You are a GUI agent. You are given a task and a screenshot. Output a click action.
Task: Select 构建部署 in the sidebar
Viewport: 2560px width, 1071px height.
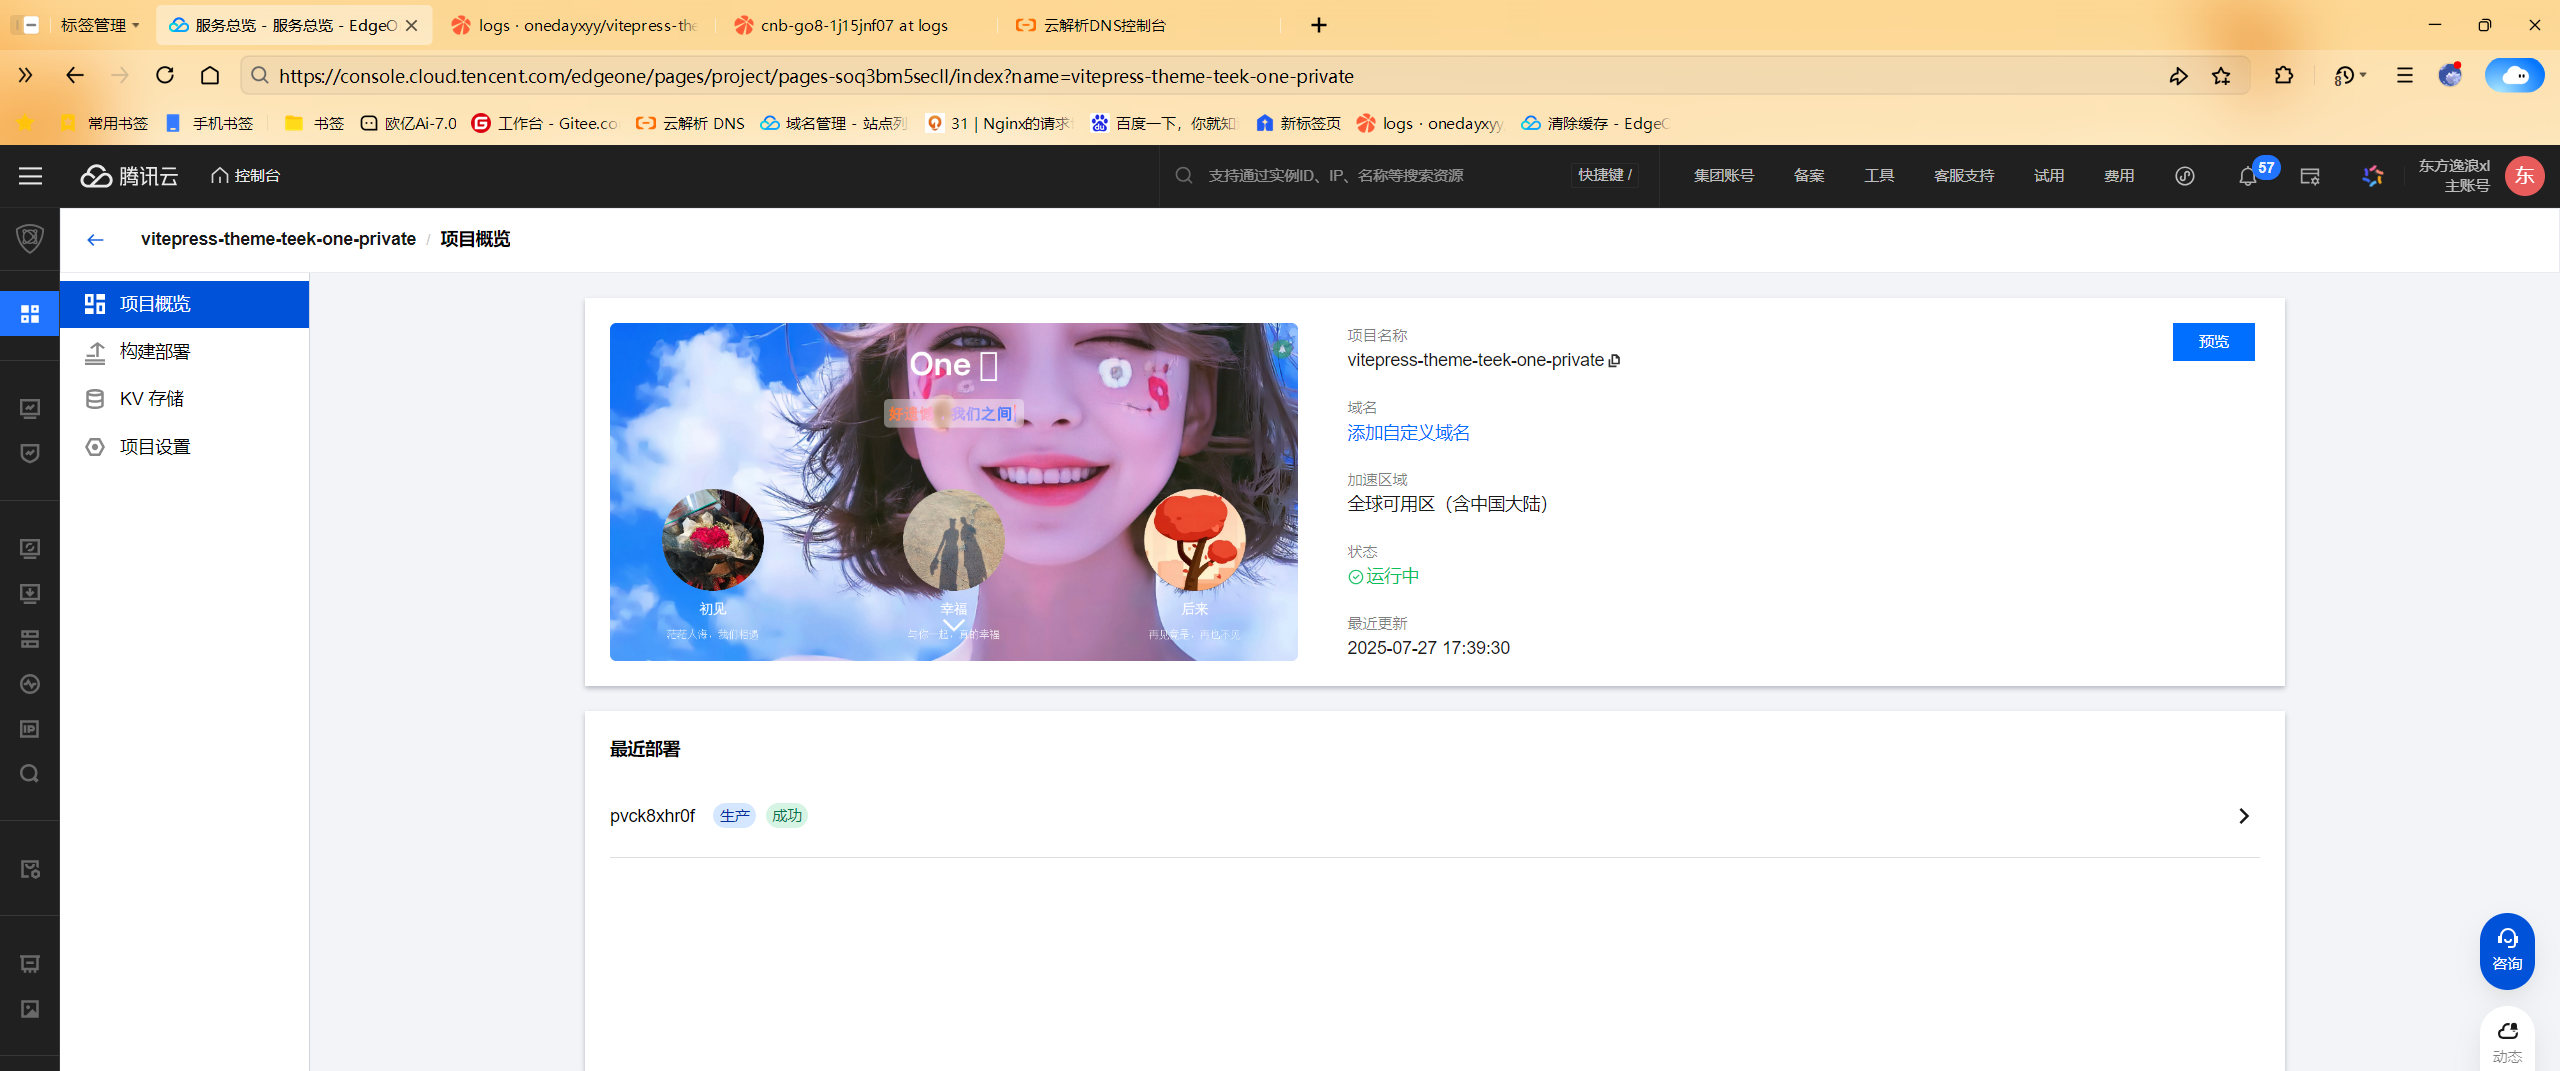tap(184, 352)
